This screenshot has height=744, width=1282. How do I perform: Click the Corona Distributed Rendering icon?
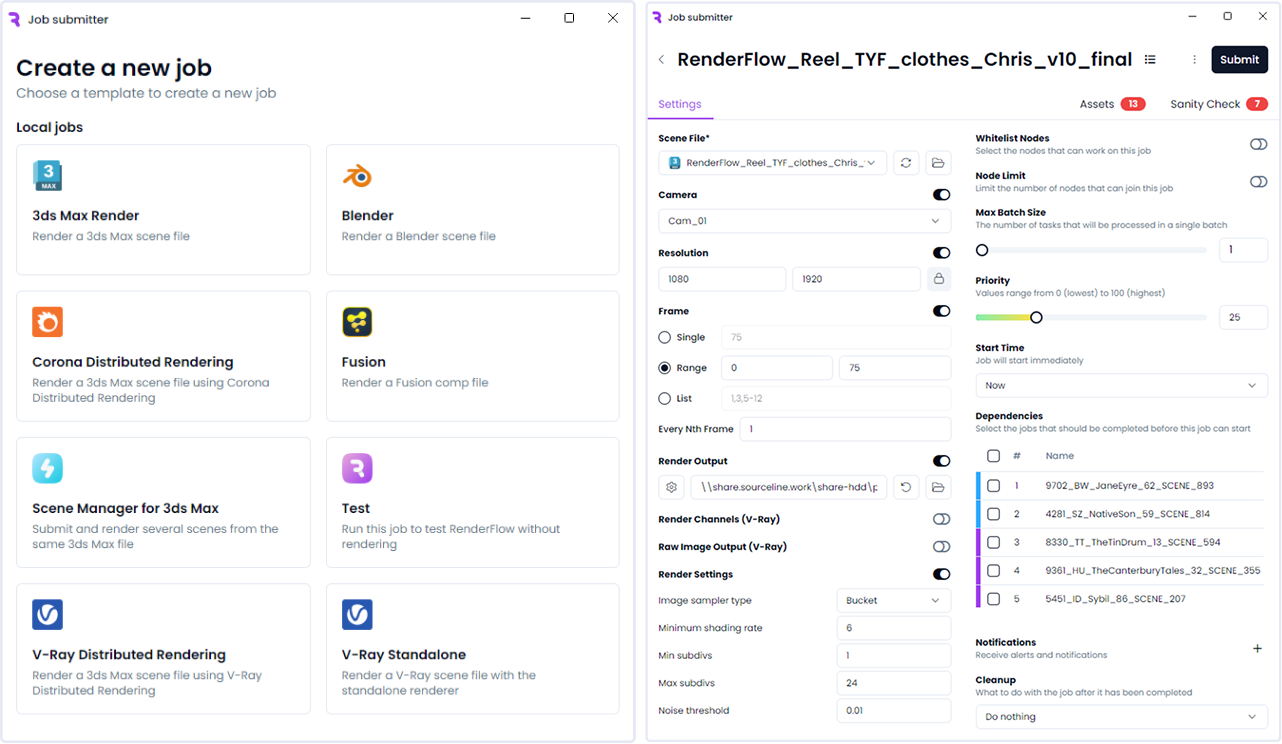(x=48, y=322)
